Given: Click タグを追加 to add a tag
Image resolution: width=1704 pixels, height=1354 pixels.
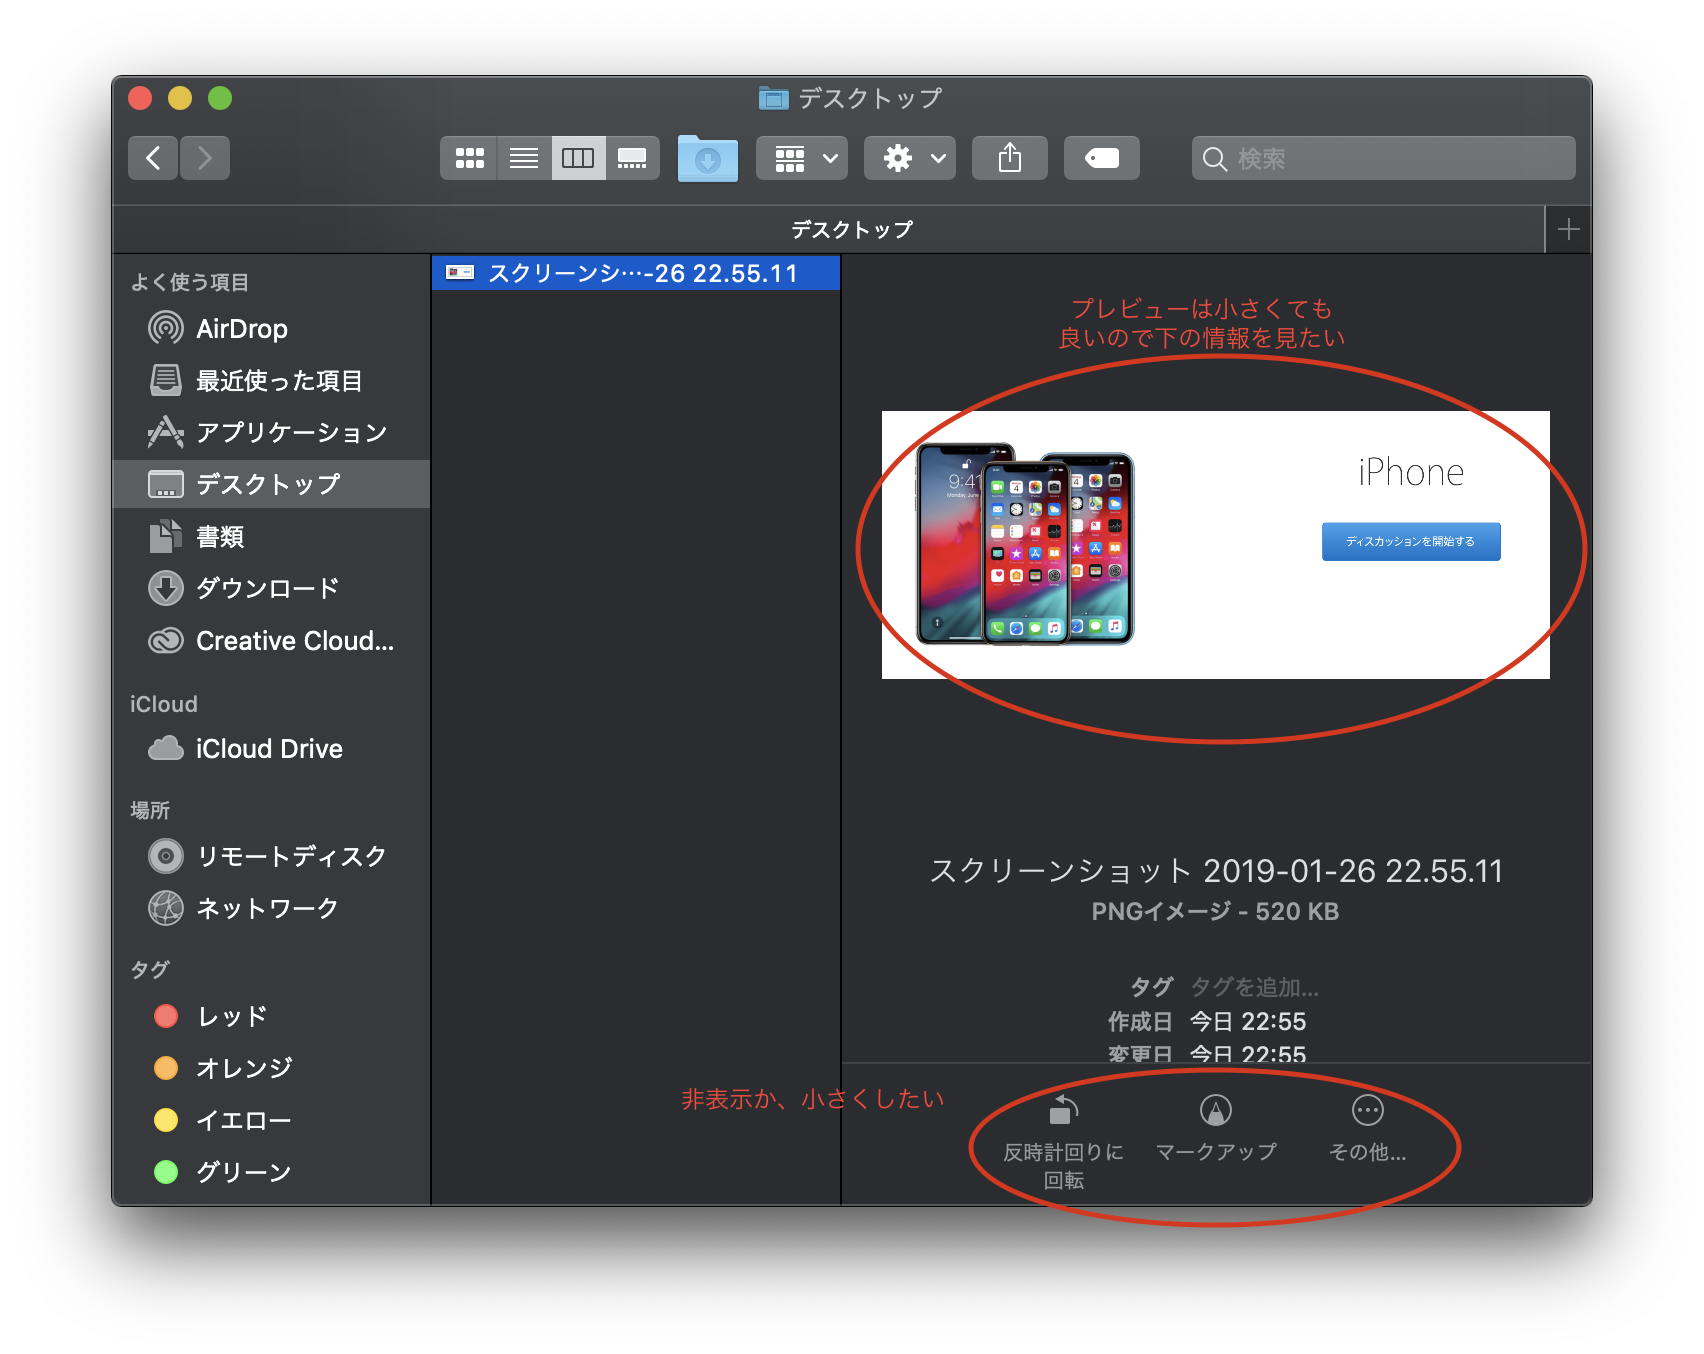Looking at the screenshot, I should coord(1254,988).
